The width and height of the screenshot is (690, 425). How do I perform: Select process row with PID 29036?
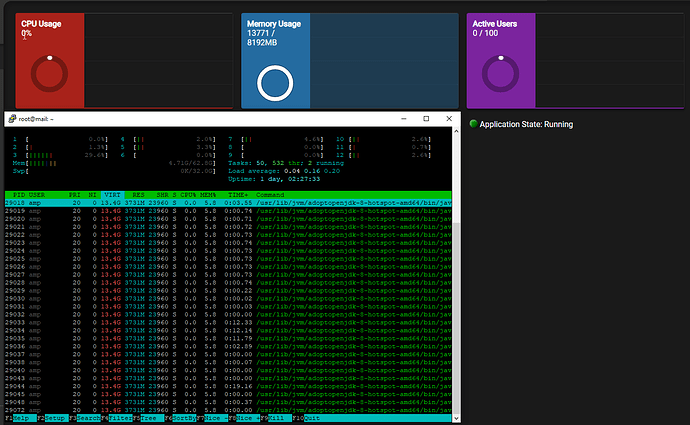click(x=228, y=346)
